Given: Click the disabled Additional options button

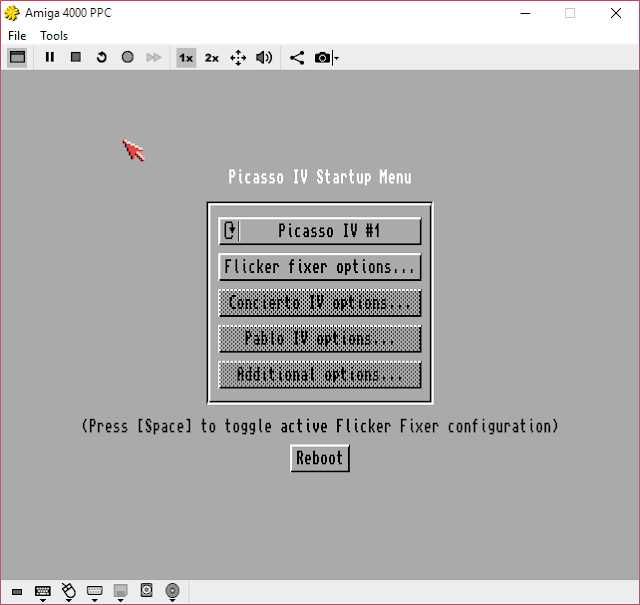Looking at the screenshot, I should point(320,375).
